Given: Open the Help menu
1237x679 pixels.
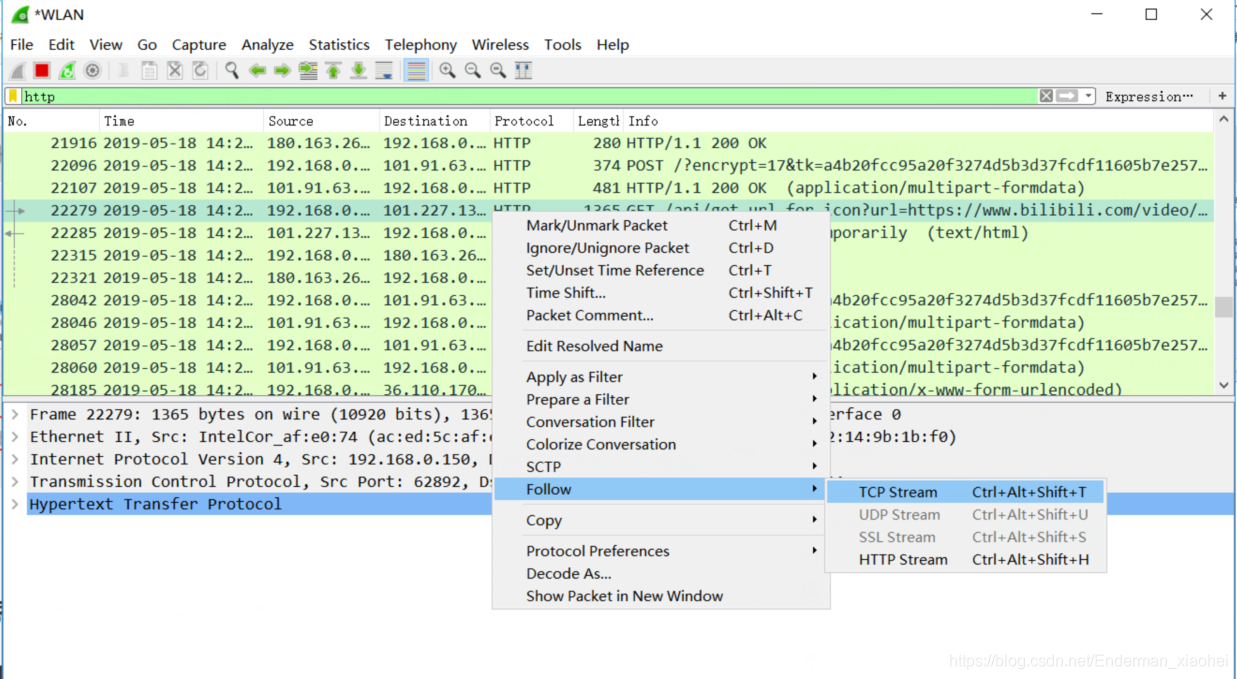Looking at the screenshot, I should [612, 45].
